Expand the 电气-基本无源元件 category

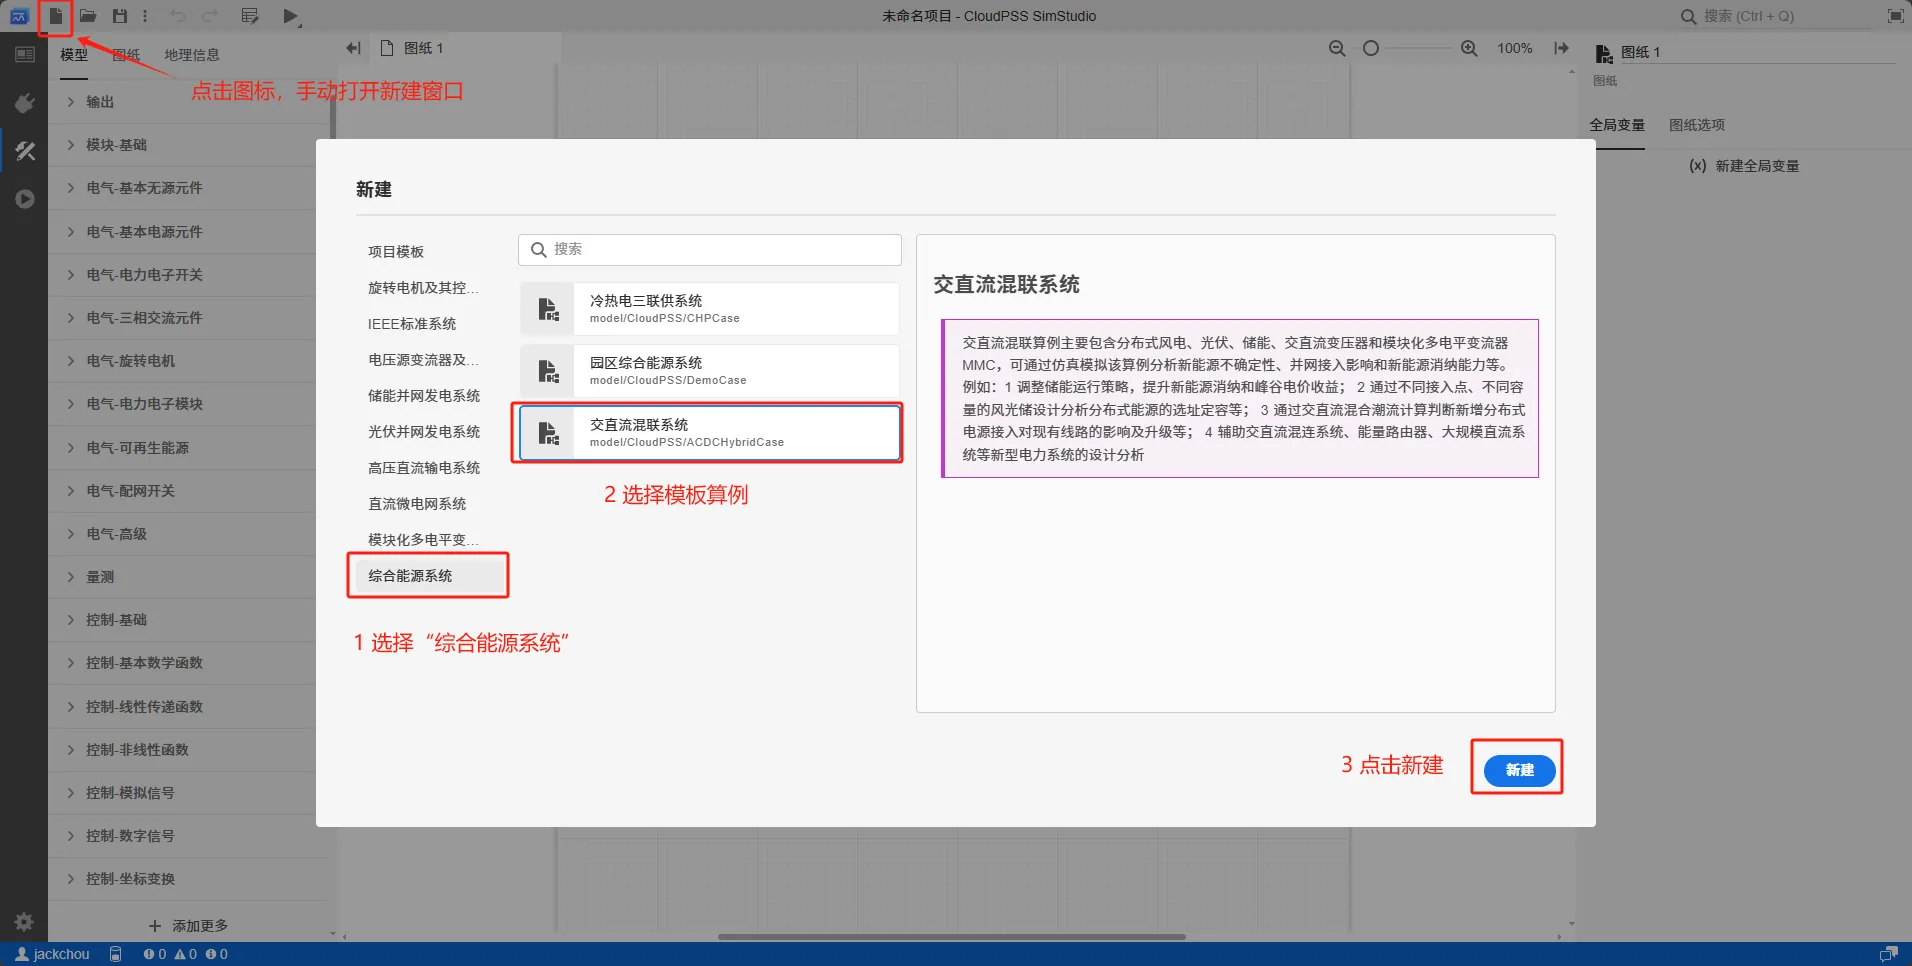188,188
